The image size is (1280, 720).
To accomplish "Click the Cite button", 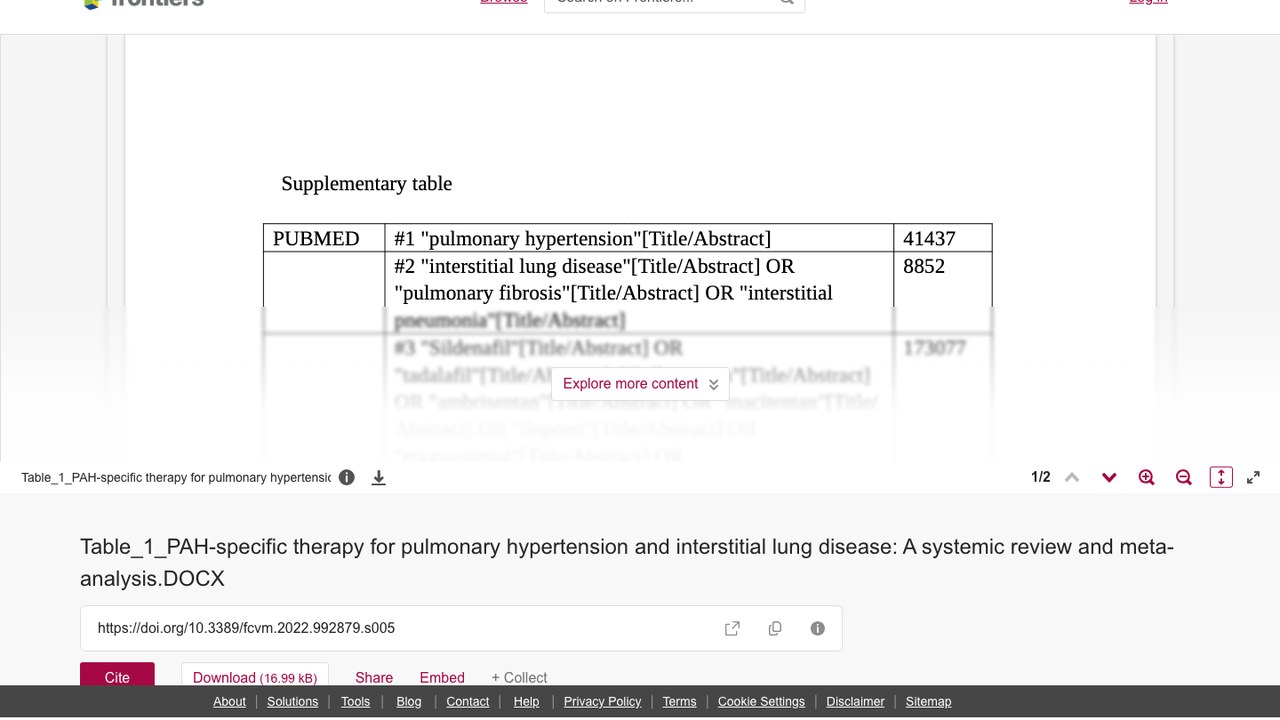I will coord(117,676).
